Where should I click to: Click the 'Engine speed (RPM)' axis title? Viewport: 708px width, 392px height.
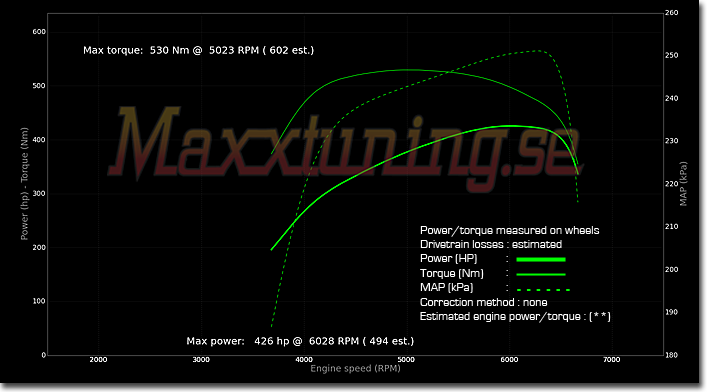(355, 369)
